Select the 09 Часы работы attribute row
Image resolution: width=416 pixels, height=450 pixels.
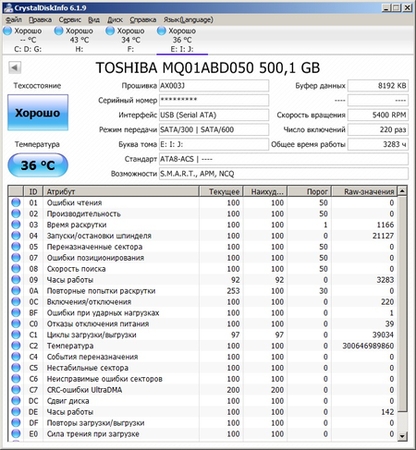point(203,280)
